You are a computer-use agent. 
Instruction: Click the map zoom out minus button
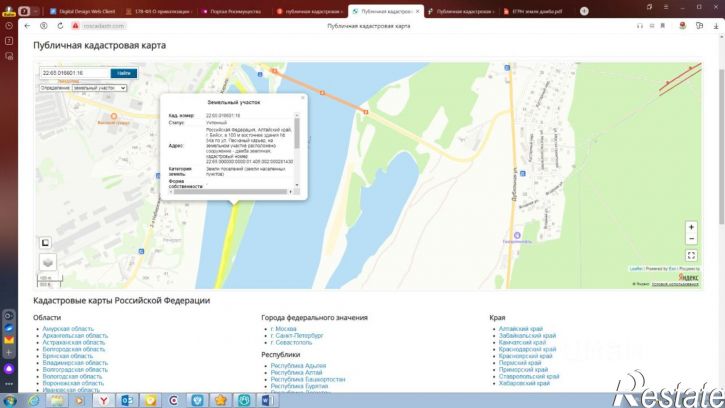[691, 239]
